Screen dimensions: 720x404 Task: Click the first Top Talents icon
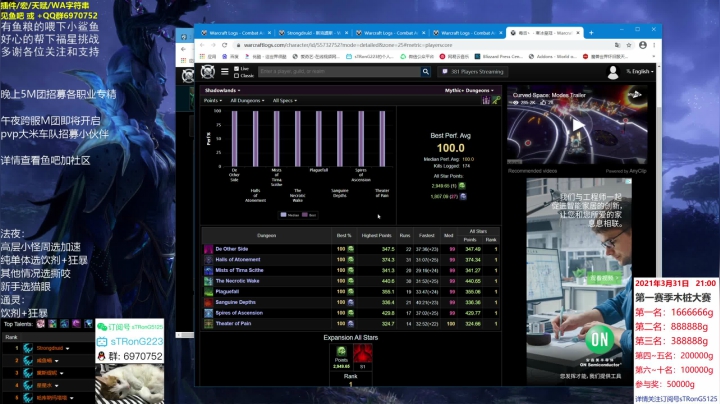click(x=40, y=324)
